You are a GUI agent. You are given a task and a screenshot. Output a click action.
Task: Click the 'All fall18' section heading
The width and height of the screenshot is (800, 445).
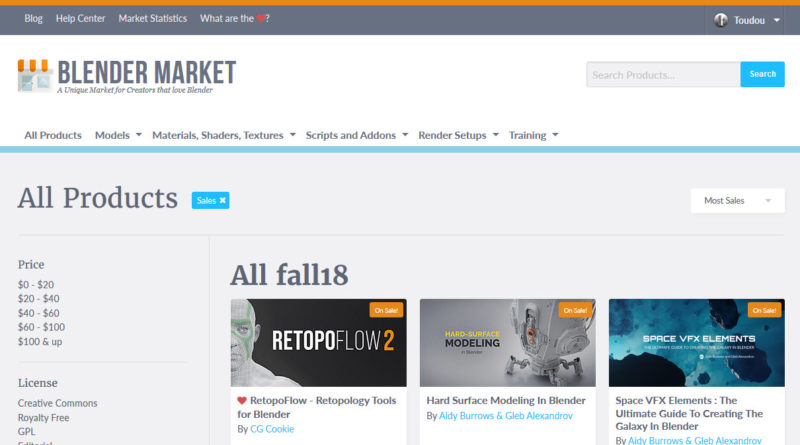289,275
